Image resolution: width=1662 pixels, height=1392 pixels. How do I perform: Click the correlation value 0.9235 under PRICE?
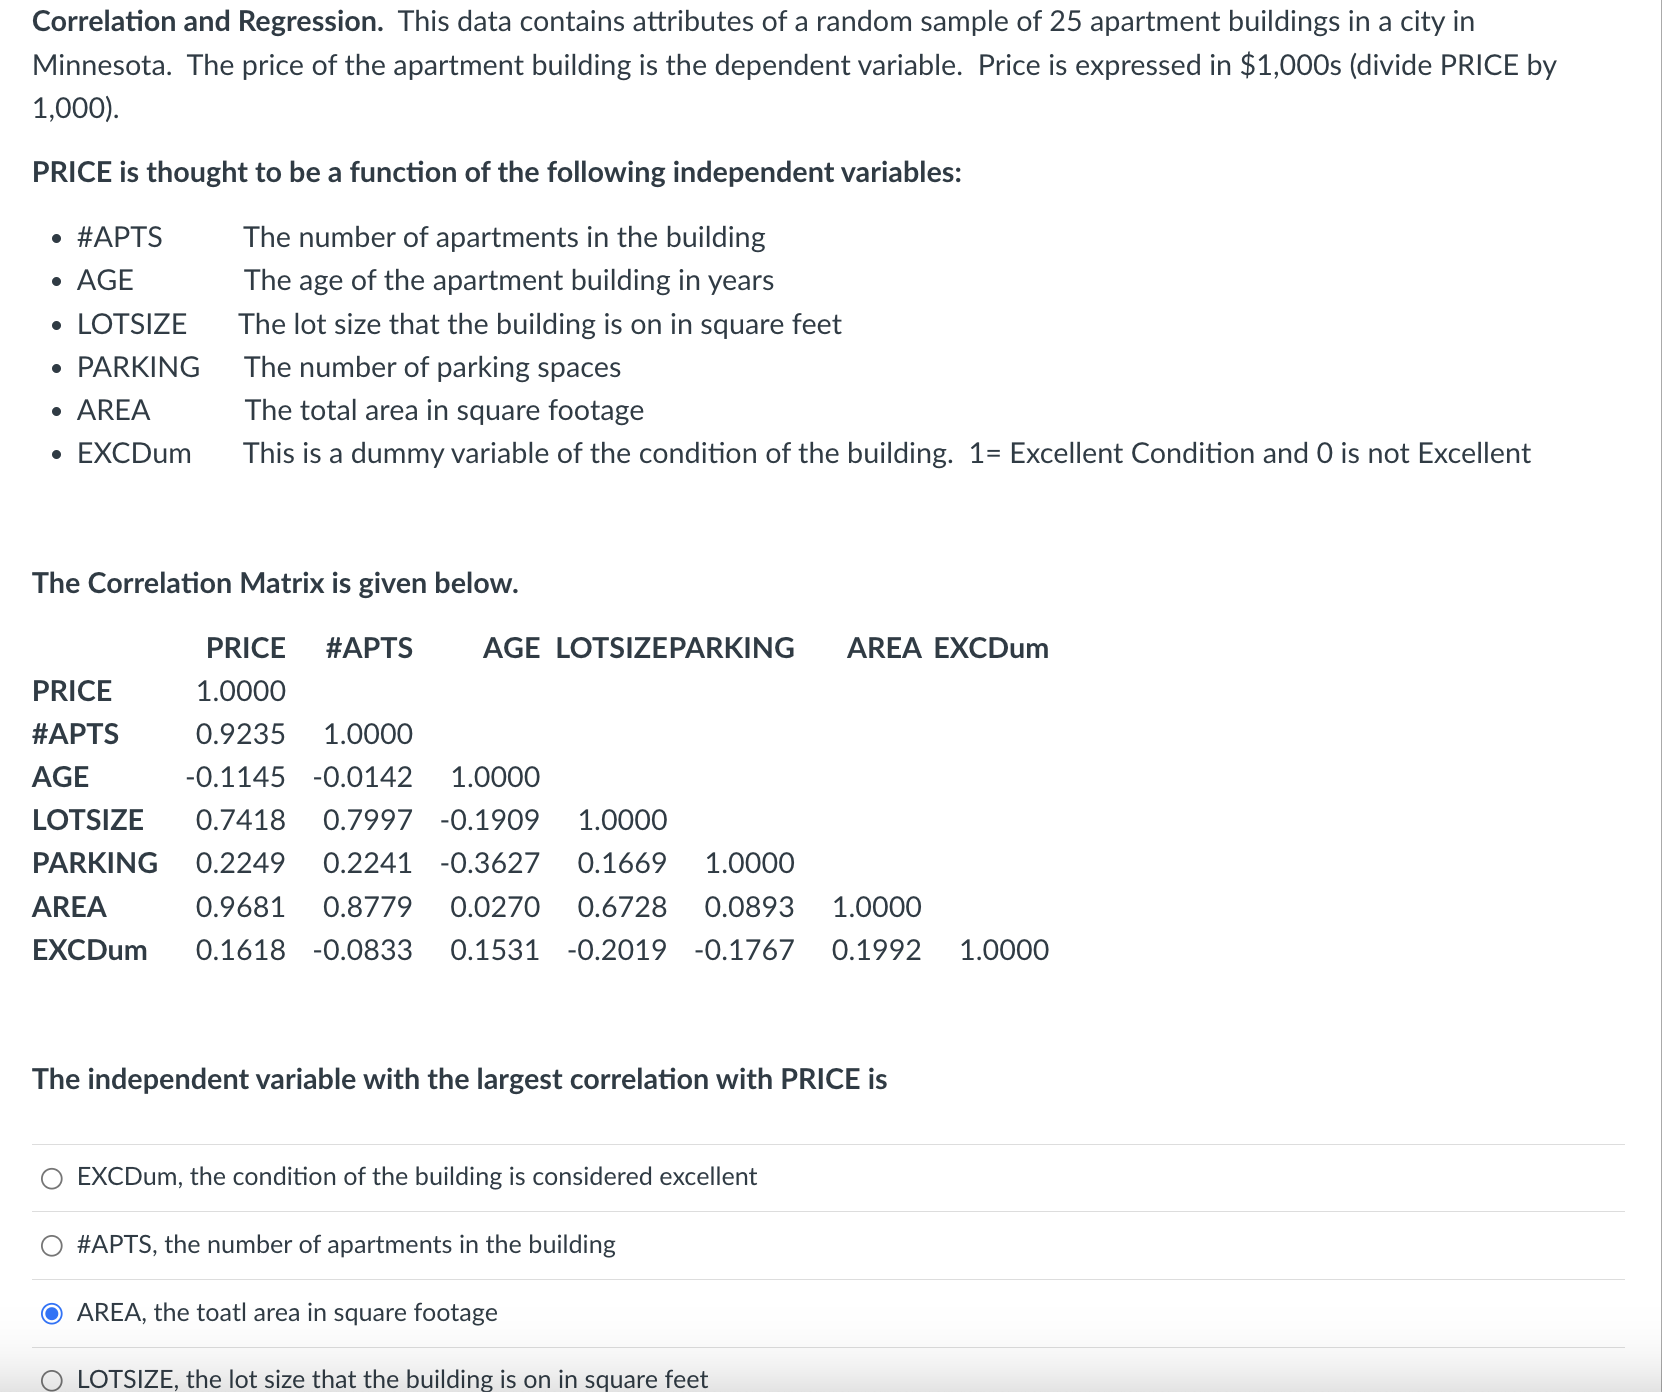click(x=241, y=734)
